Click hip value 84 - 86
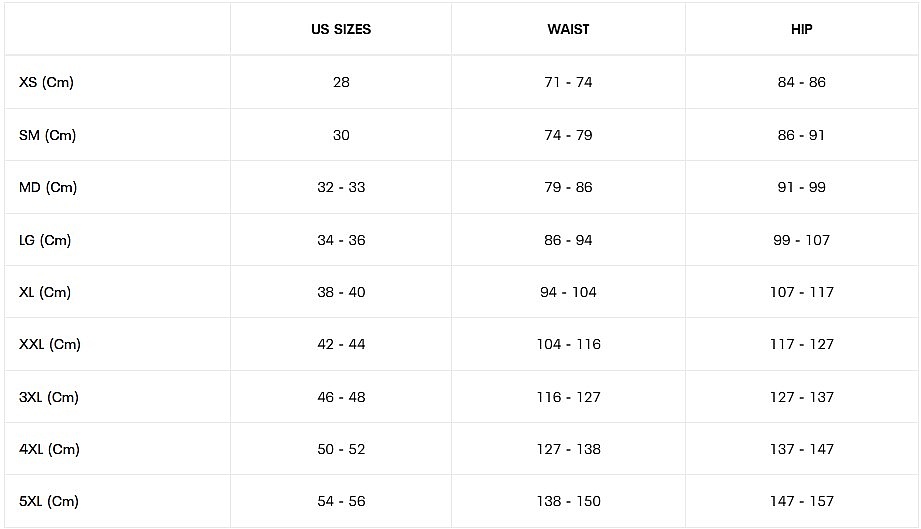 point(802,82)
